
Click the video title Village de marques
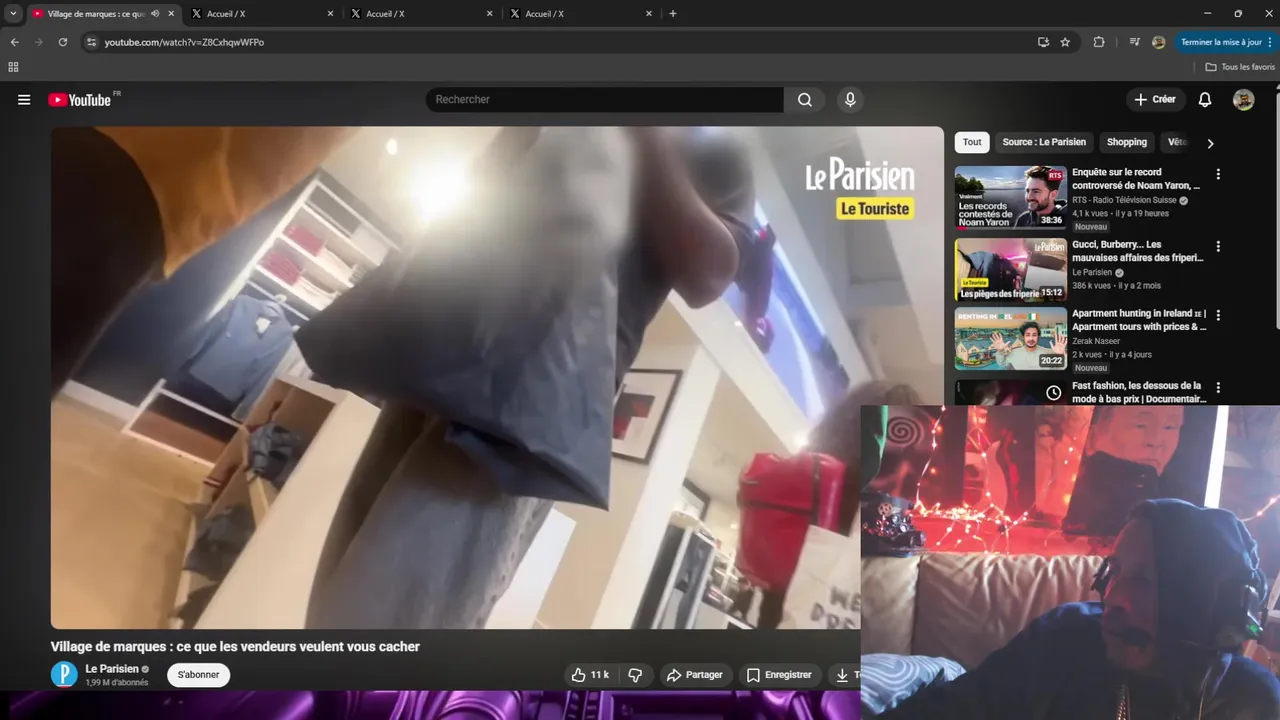pyautogui.click(x=235, y=647)
